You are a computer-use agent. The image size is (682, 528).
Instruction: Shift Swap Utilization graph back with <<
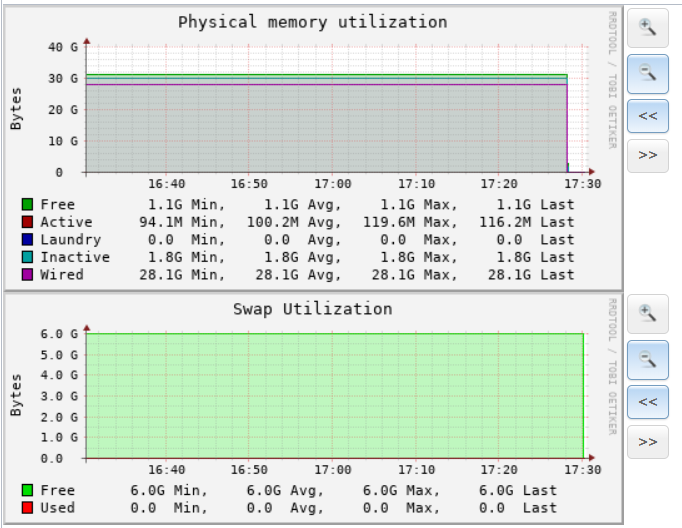point(647,402)
